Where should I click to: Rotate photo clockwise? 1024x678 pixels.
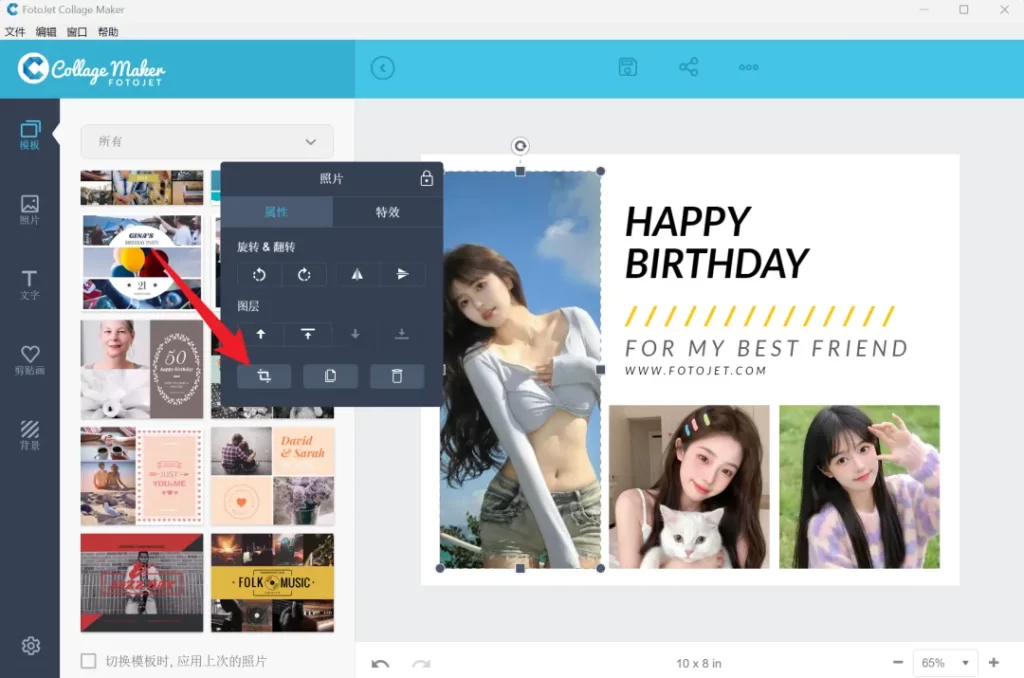coord(304,275)
